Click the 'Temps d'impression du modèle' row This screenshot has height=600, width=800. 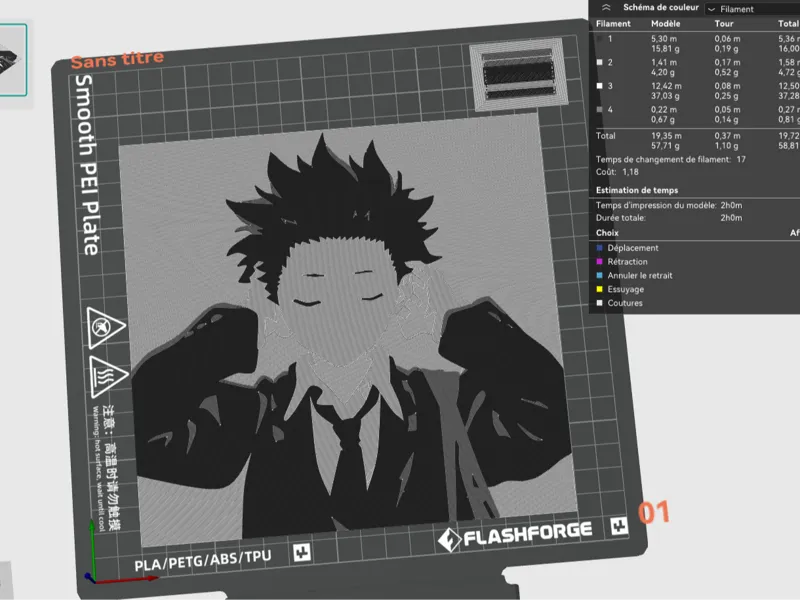click(669, 205)
